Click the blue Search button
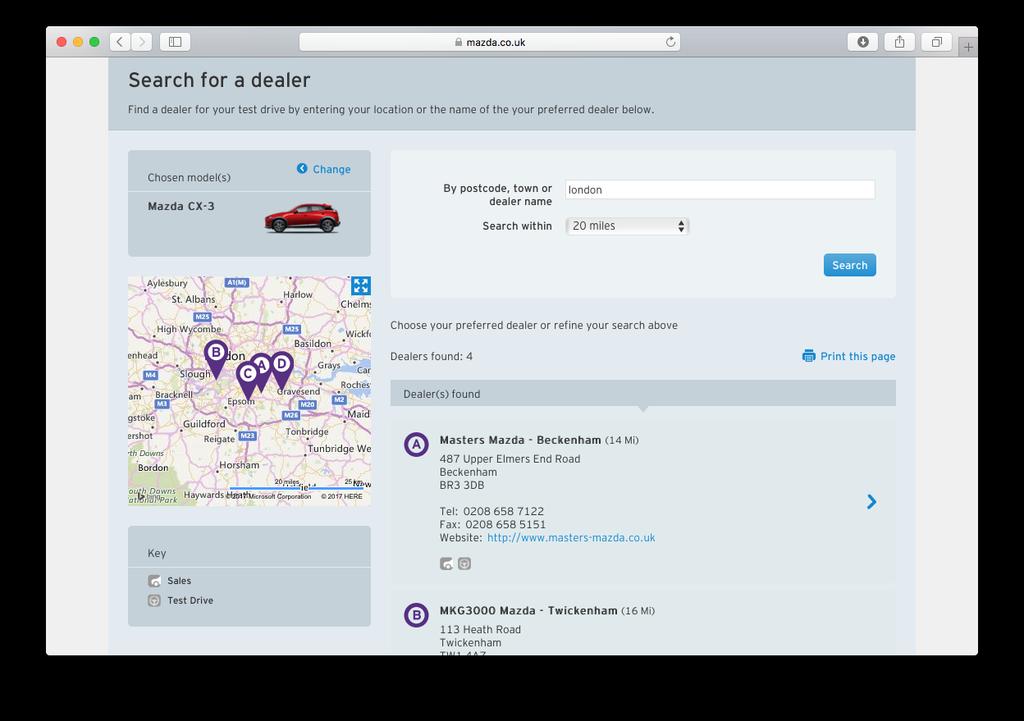The image size is (1024, 721). point(850,265)
